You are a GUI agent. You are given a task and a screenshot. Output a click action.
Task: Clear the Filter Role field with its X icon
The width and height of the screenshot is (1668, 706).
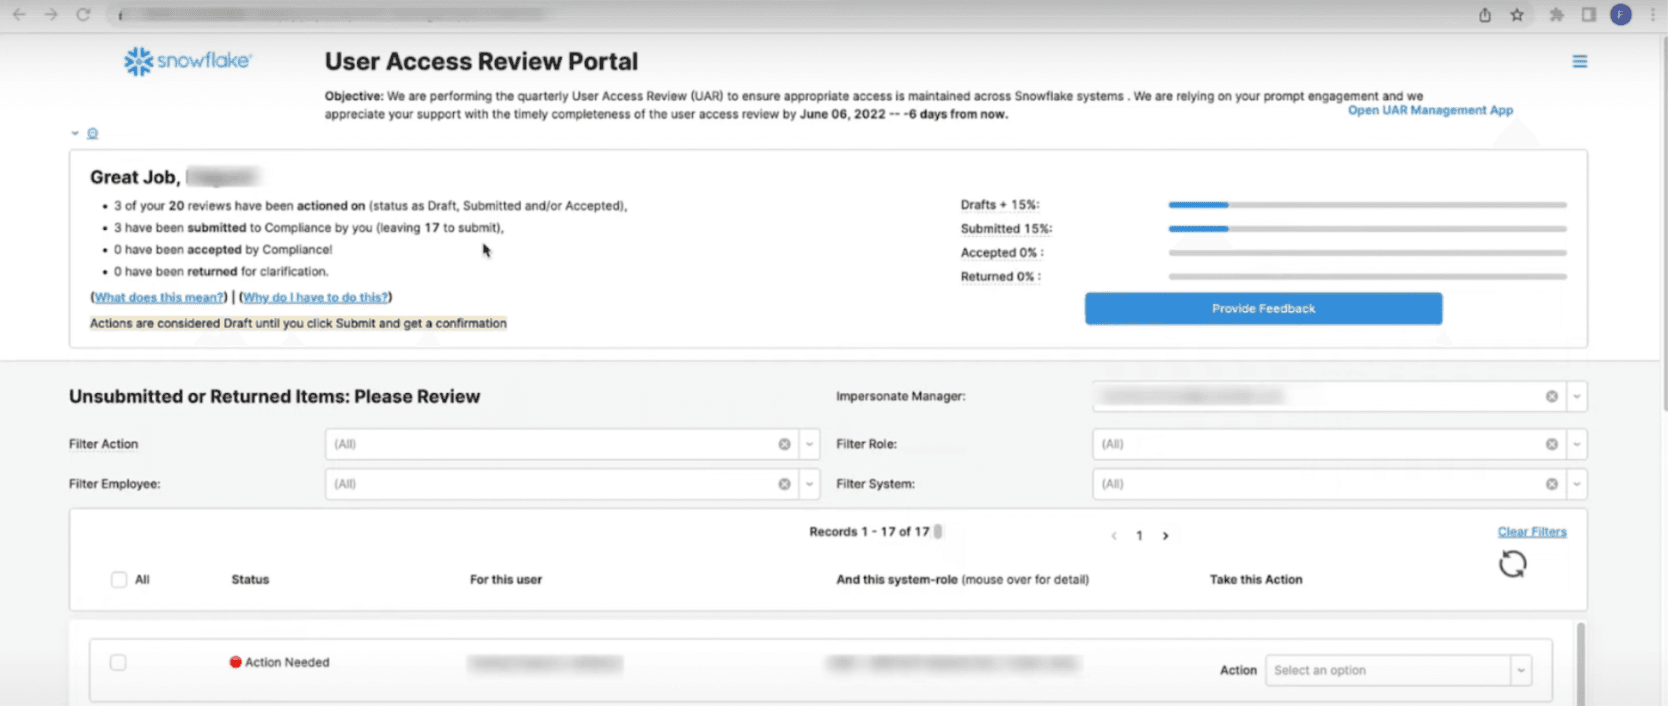coord(1551,444)
